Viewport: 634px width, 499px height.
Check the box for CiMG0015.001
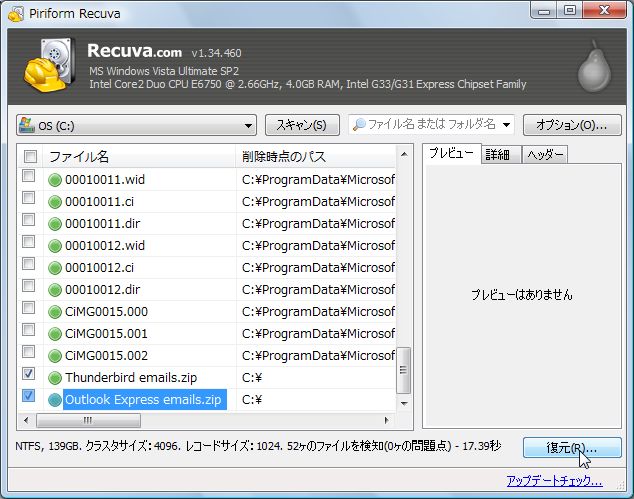[28, 330]
